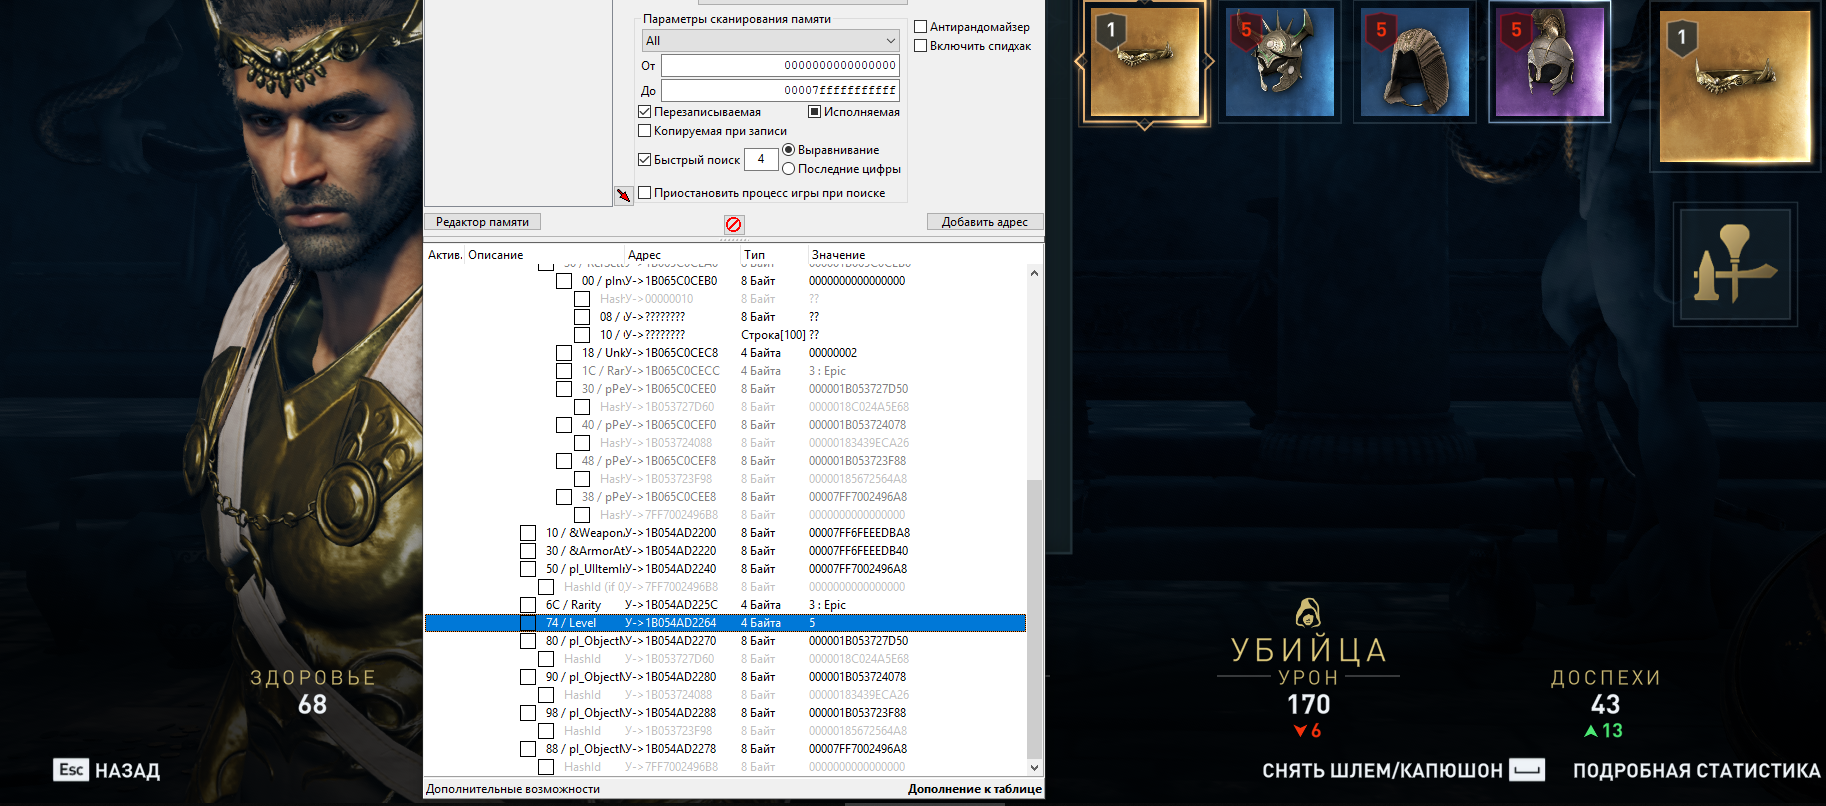Toggle the Перезаписываемая checkbox

point(645,112)
